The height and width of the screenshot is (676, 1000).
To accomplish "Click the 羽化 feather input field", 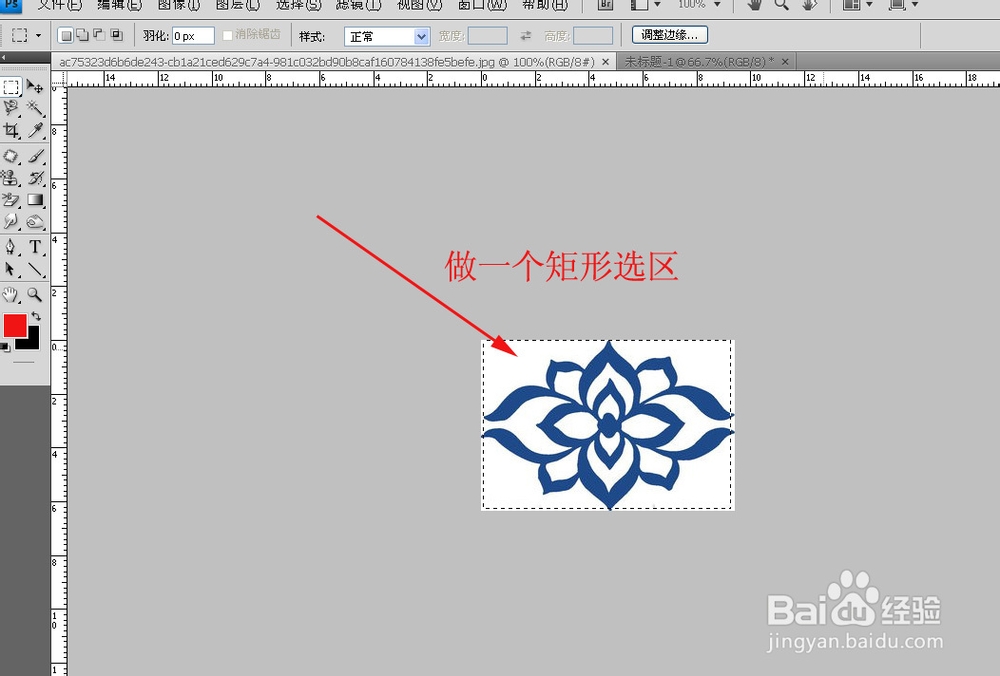I will pyautogui.click(x=193, y=36).
